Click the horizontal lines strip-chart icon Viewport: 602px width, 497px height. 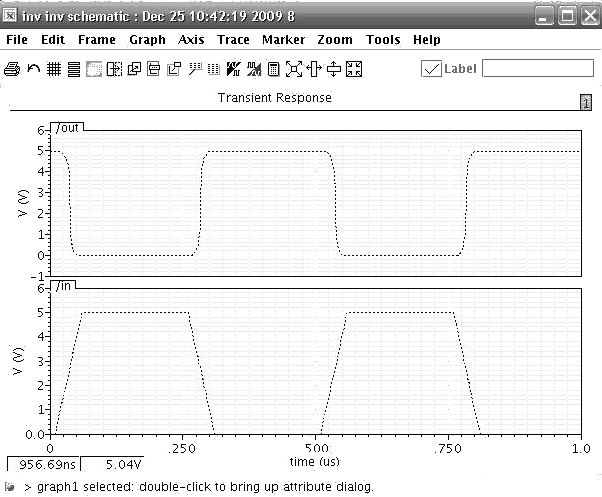74,69
